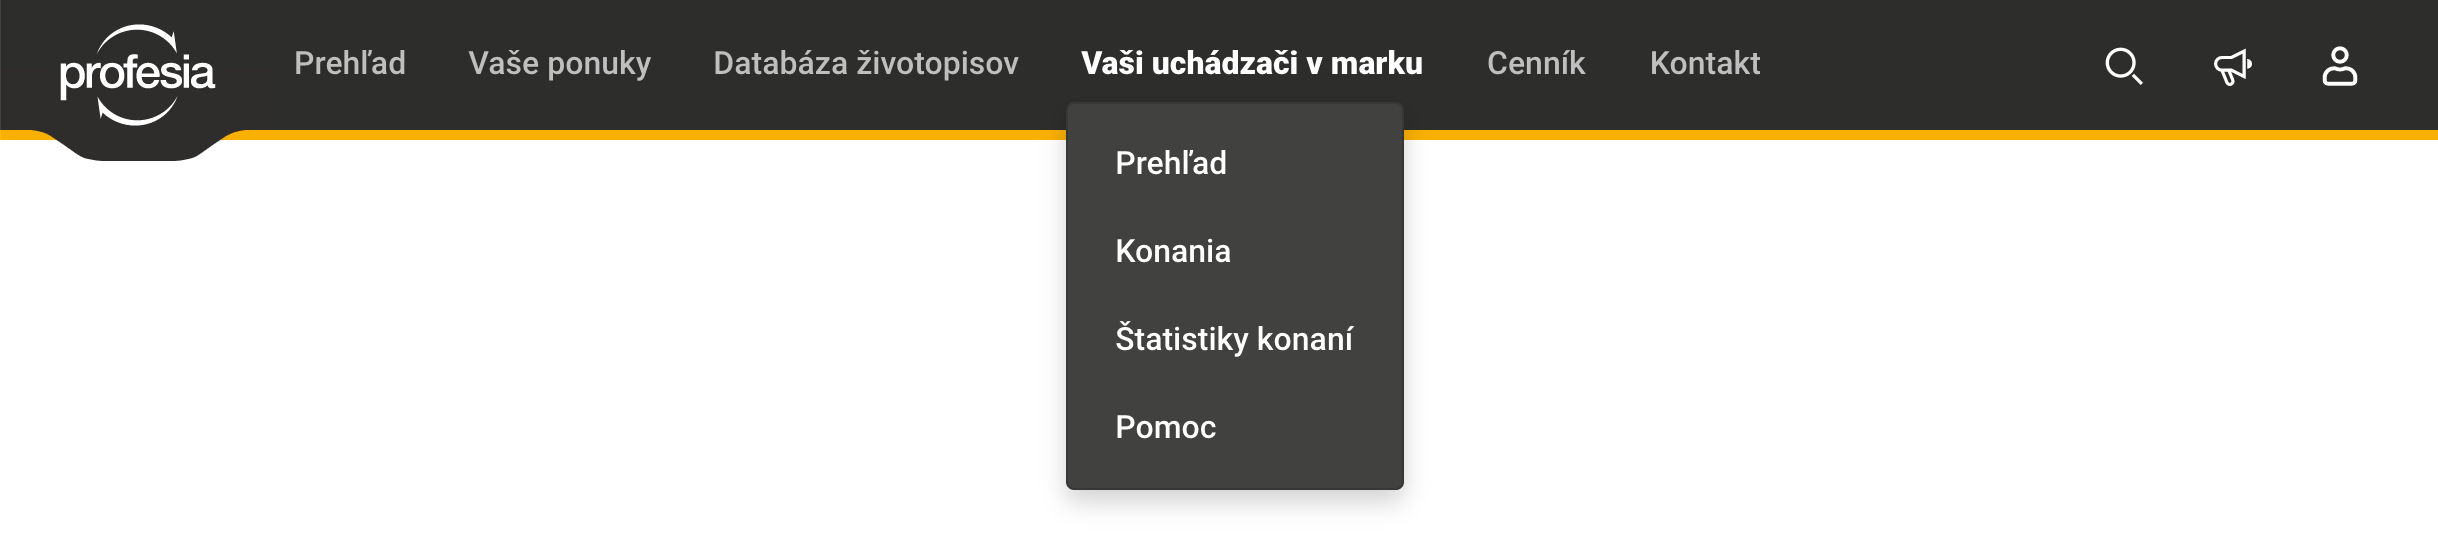Open the Cenník page
This screenshot has width=2438, height=536.
[x=1536, y=63]
